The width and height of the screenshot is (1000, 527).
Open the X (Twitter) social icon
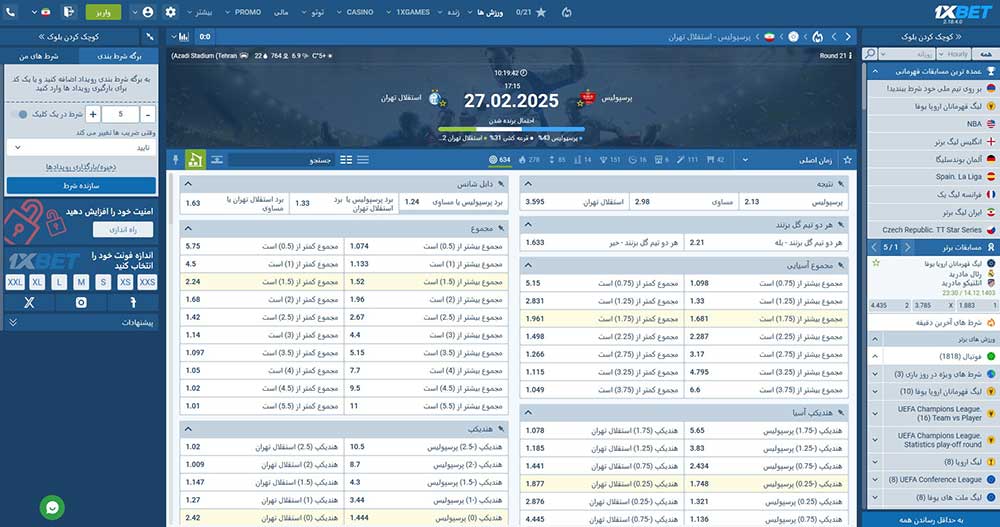coord(29,302)
